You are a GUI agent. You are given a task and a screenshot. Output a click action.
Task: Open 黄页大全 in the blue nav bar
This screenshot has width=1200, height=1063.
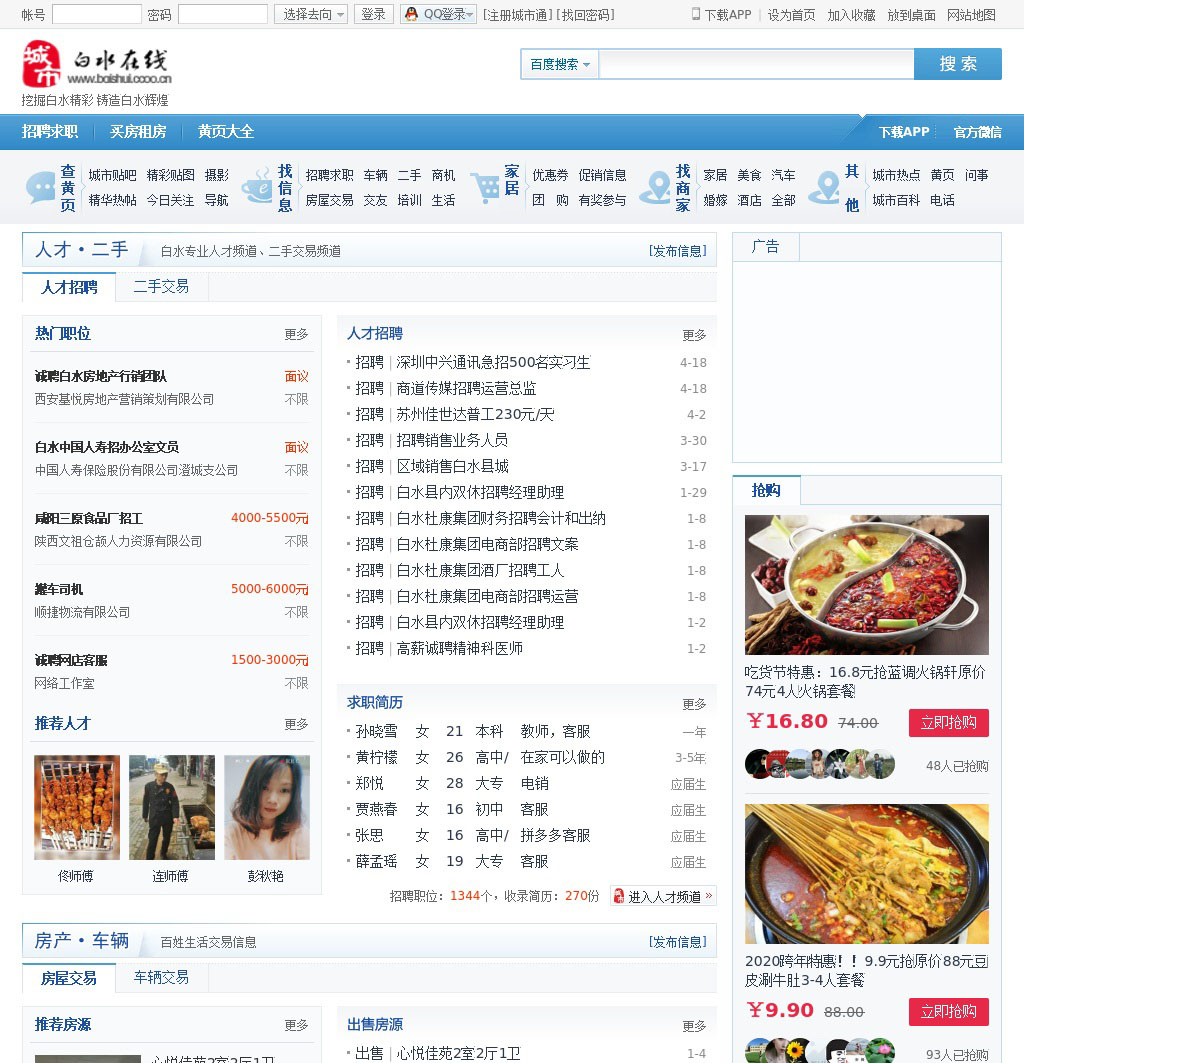(226, 132)
